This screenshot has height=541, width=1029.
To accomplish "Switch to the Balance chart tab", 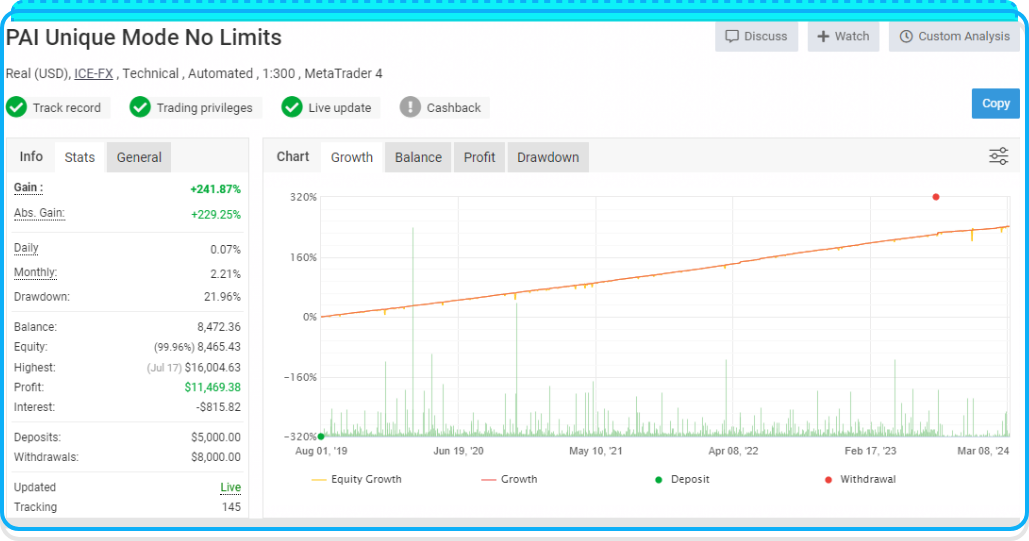I will [418, 157].
